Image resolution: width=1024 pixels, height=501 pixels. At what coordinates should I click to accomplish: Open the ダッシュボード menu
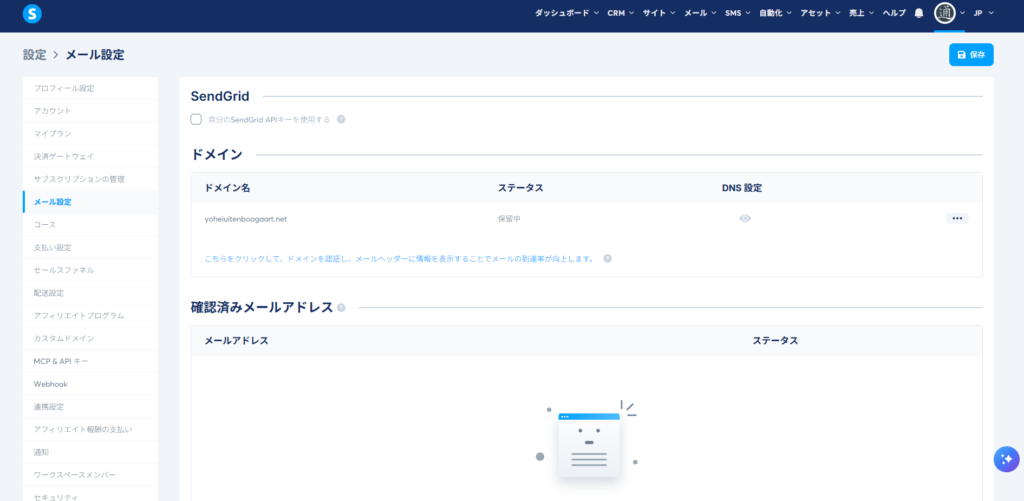pos(567,13)
